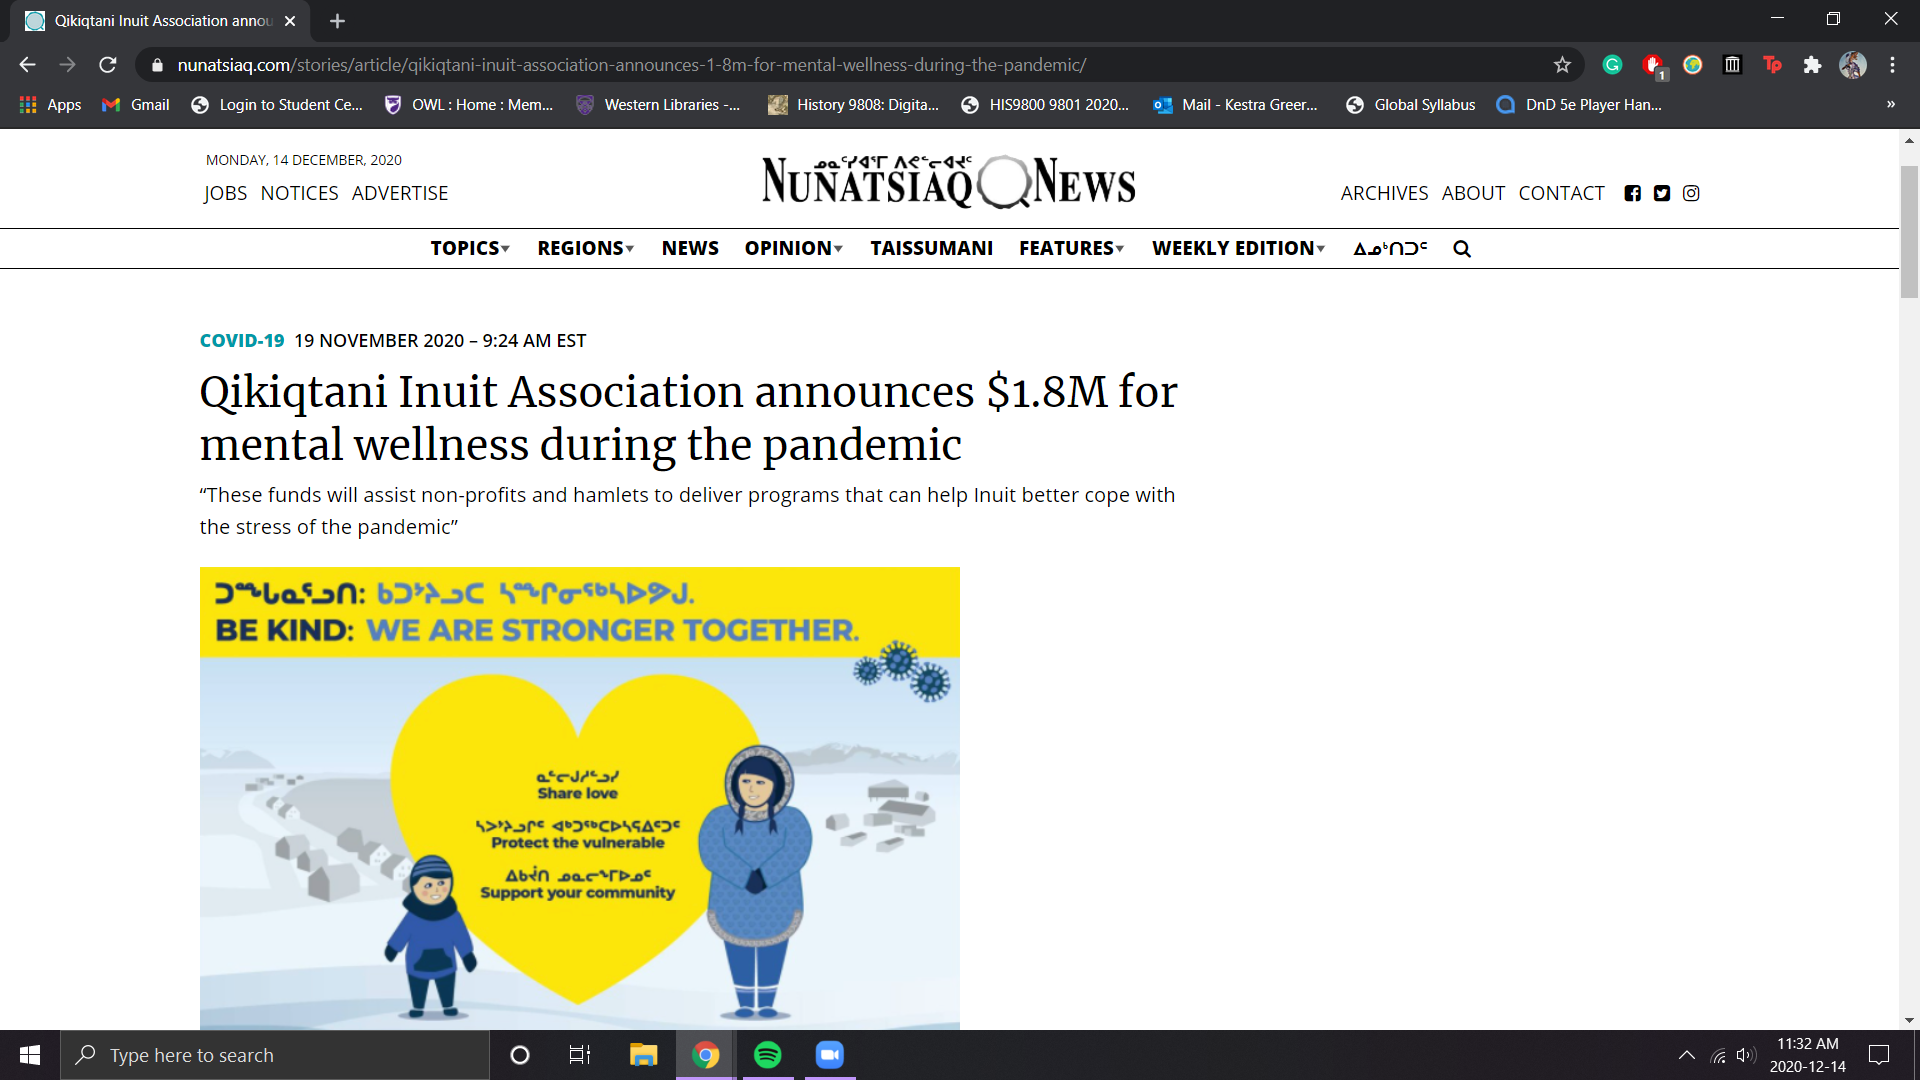
Task: Show more bookmarks with the chevron
Action: (x=1890, y=104)
